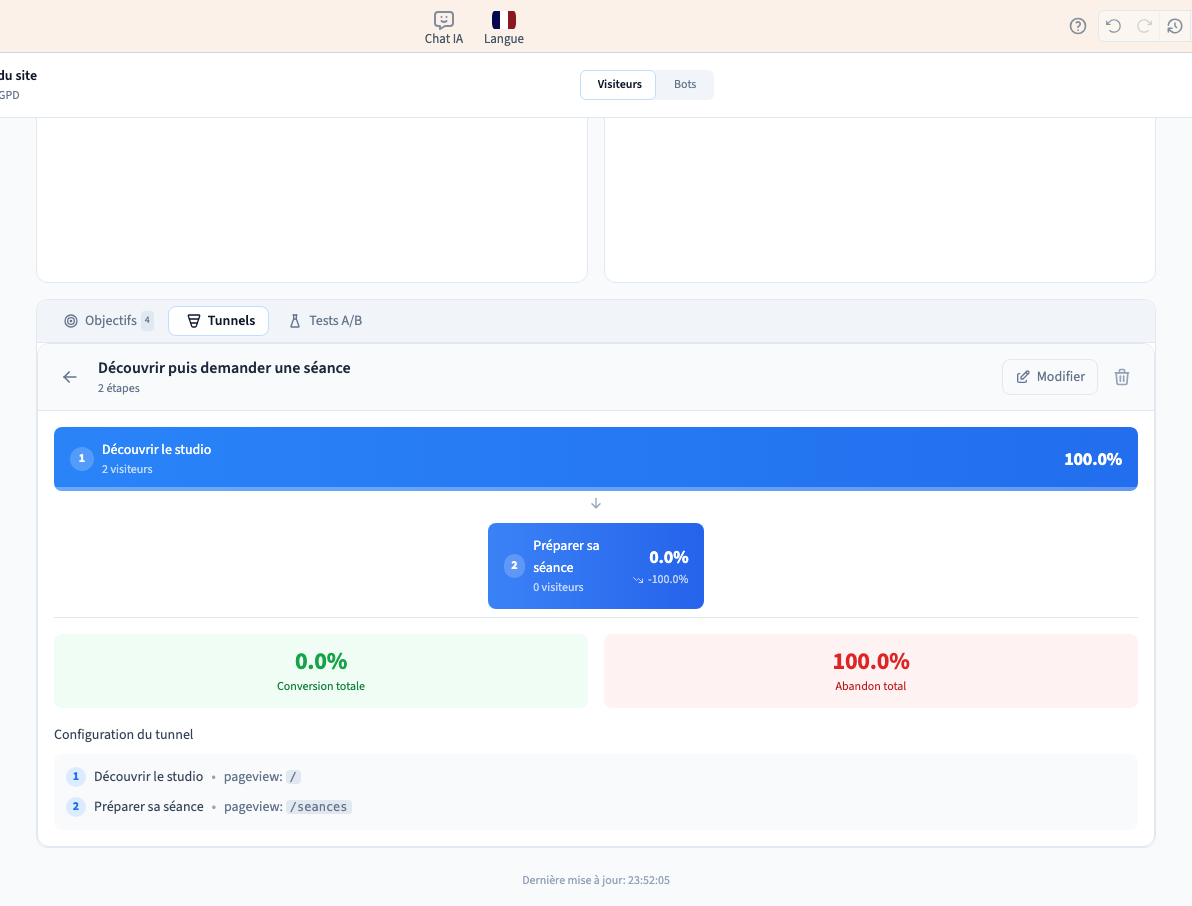Delete the funnel with the trash icon
This screenshot has width=1192, height=906.
1122,377
